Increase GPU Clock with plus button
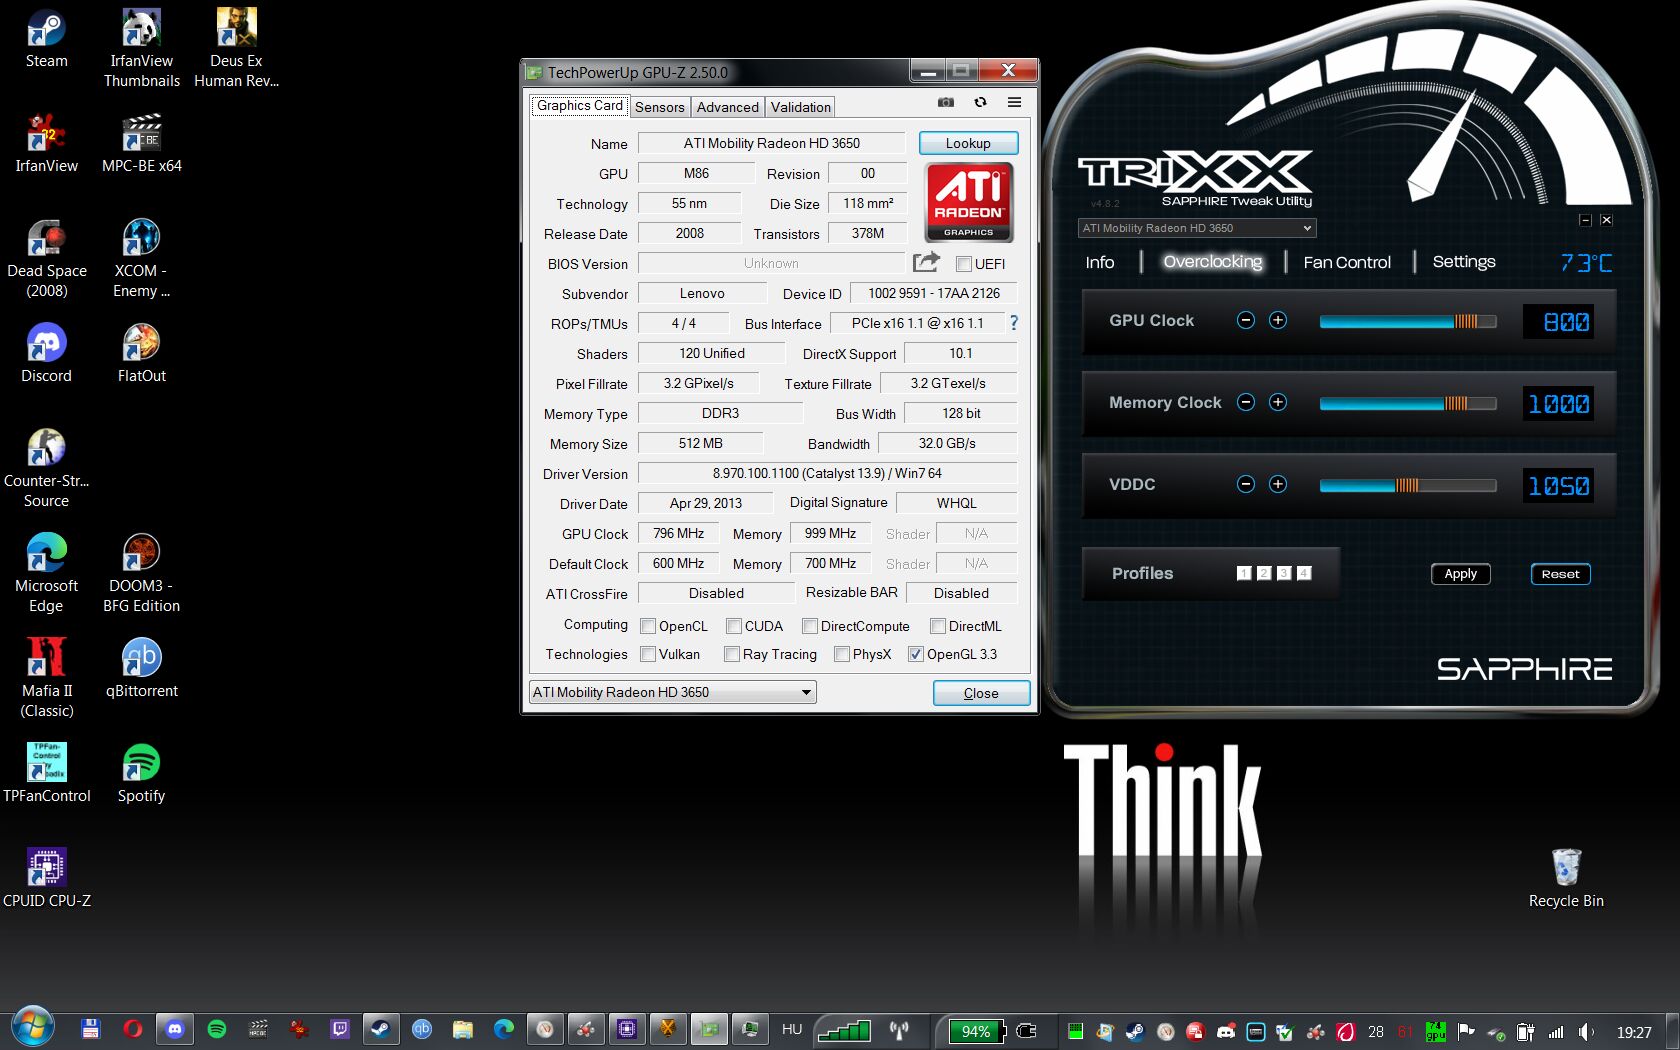 [1277, 320]
